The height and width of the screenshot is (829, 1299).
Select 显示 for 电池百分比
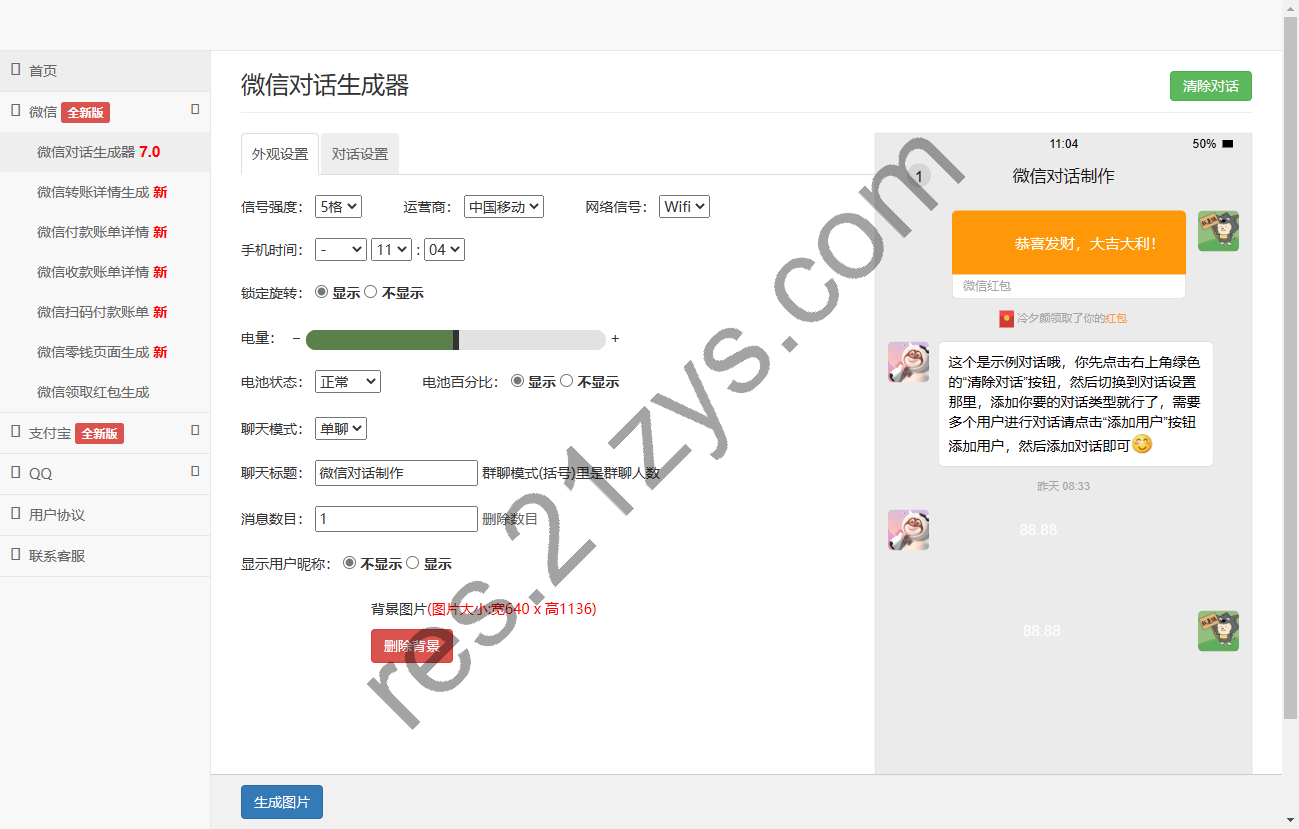coord(517,381)
